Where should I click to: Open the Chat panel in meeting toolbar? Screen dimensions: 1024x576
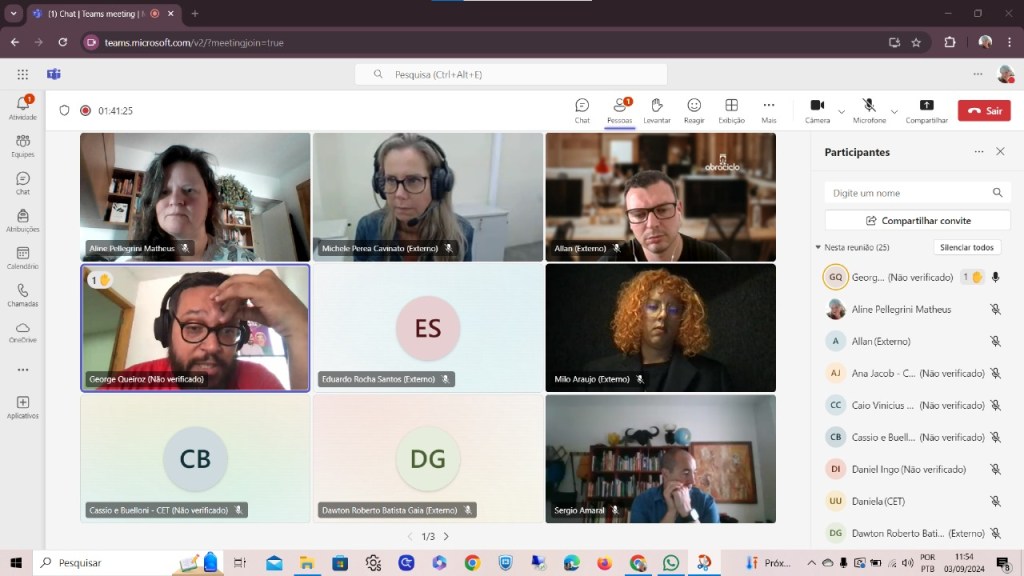tap(582, 110)
